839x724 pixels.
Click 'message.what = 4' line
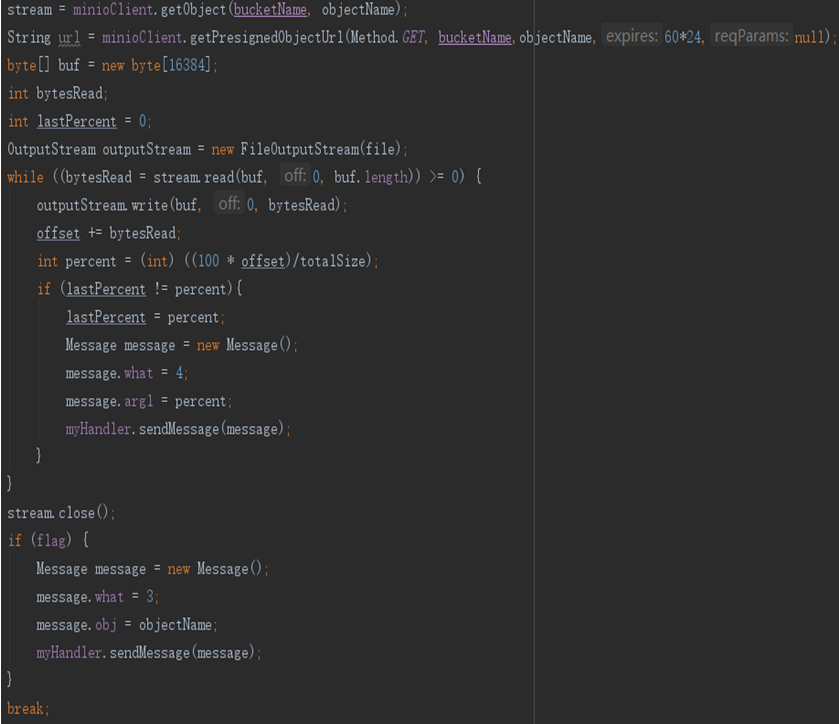pyautogui.click(x=127, y=373)
